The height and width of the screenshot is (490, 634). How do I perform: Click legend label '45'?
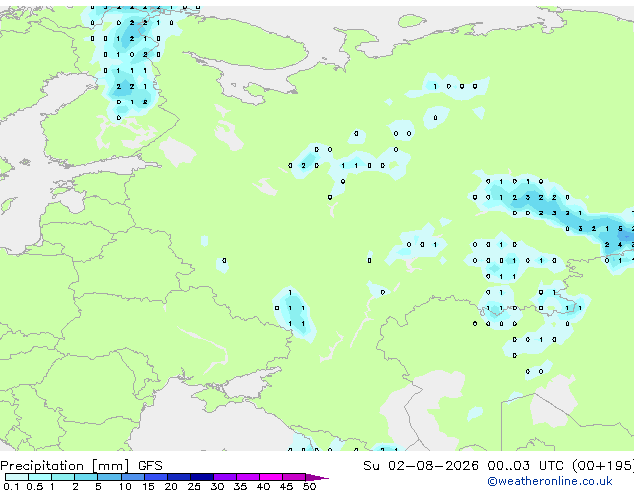(286, 486)
